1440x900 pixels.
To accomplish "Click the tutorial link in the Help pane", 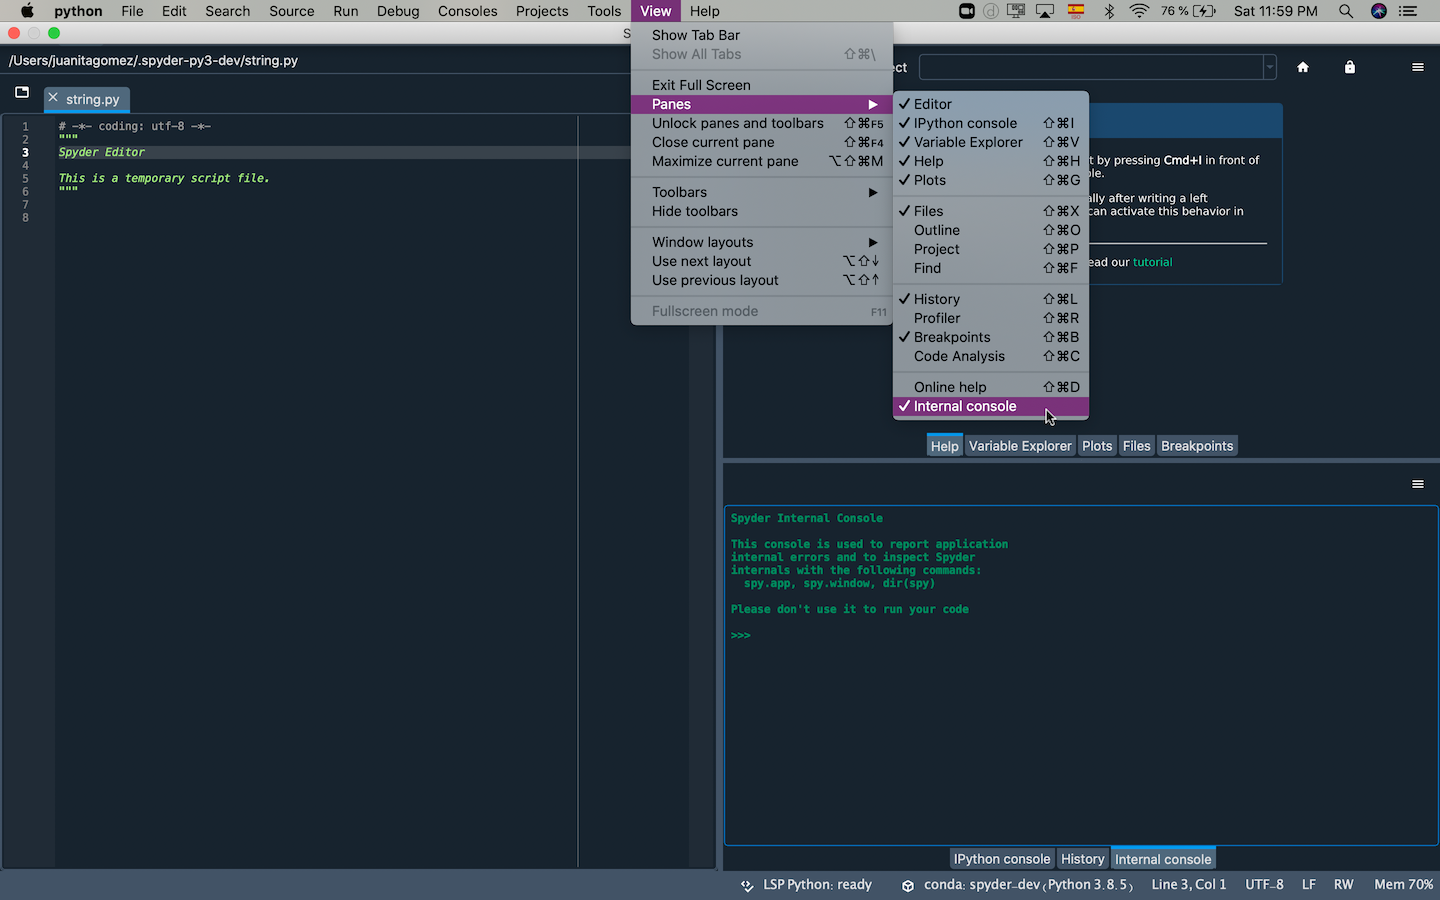I will [x=1152, y=261].
